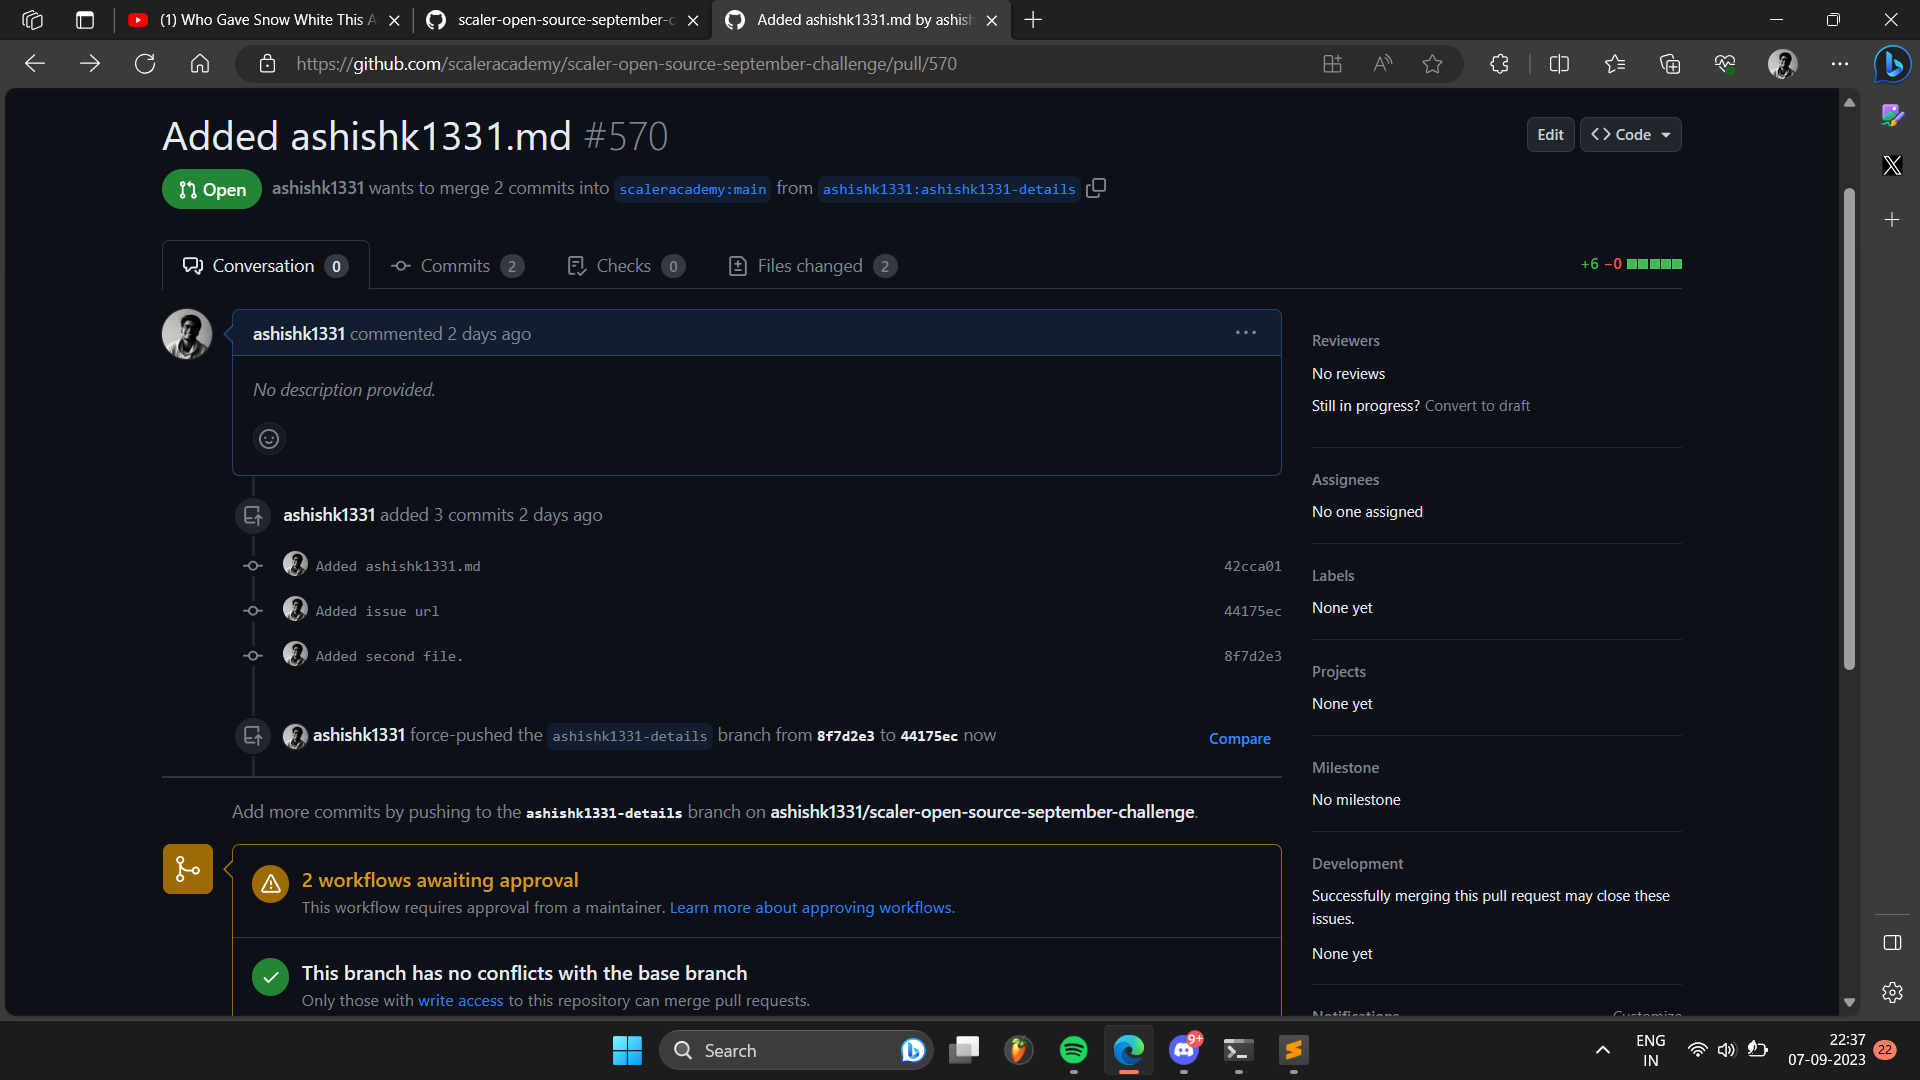This screenshot has height=1080, width=1920.
Task: Open Edge split screen view
Action: pos(1560,63)
